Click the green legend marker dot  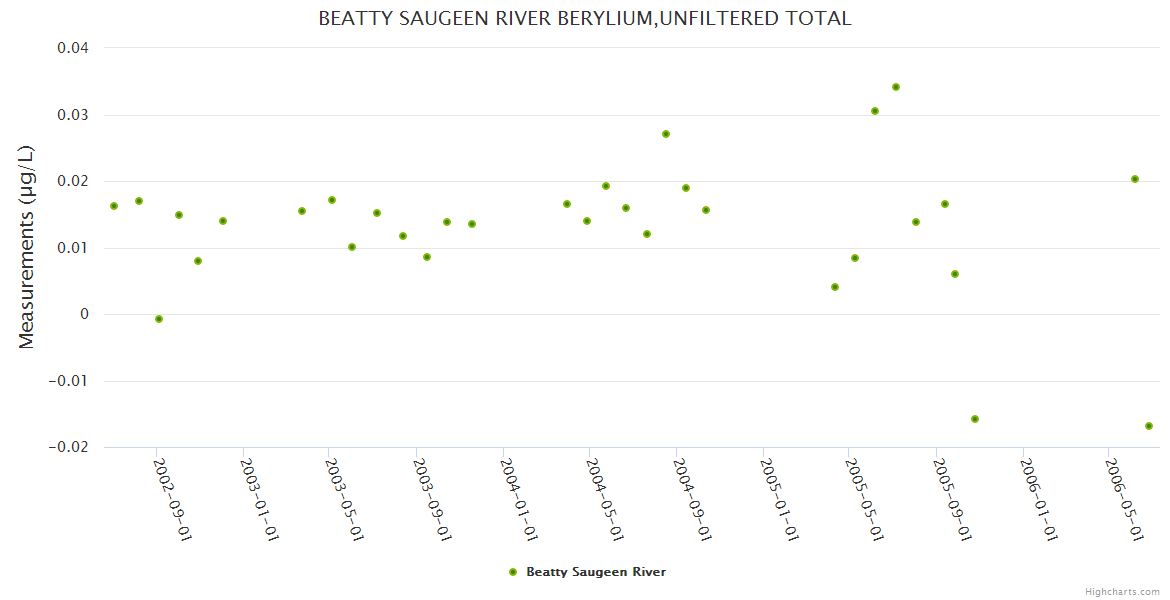(x=513, y=572)
